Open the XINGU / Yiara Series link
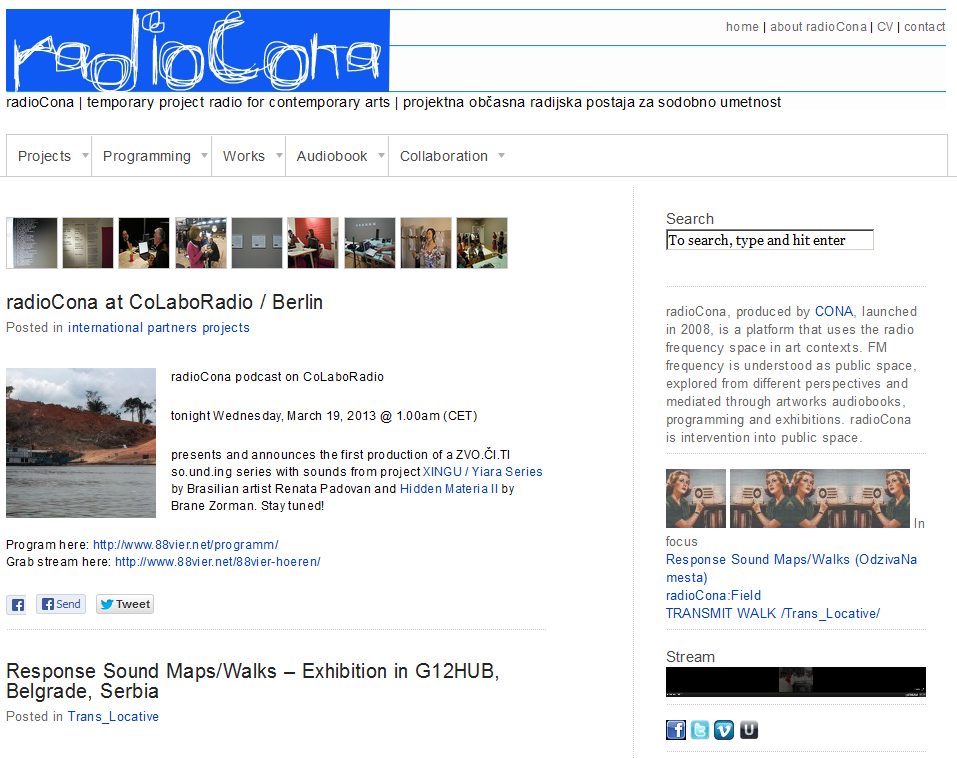The image size is (957, 758). 482,472
